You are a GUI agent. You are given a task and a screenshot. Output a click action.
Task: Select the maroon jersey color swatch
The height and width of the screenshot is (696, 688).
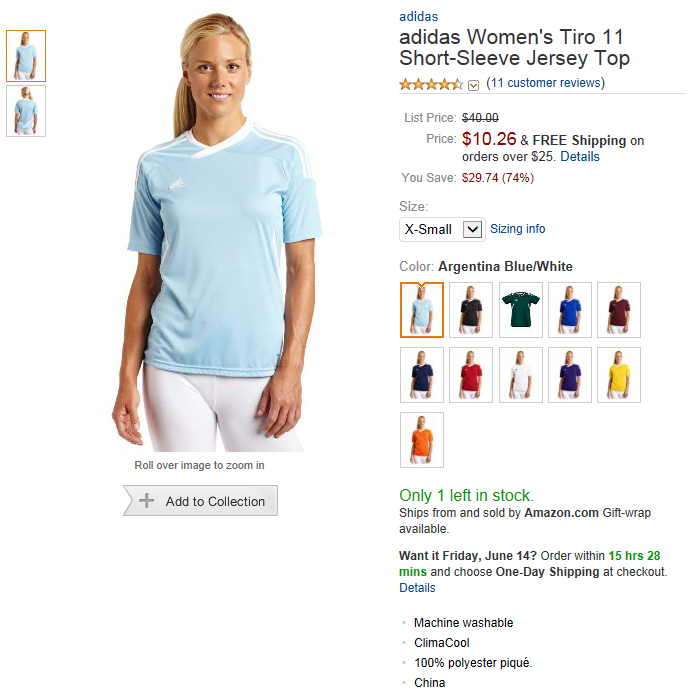click(x=619, y=310)
